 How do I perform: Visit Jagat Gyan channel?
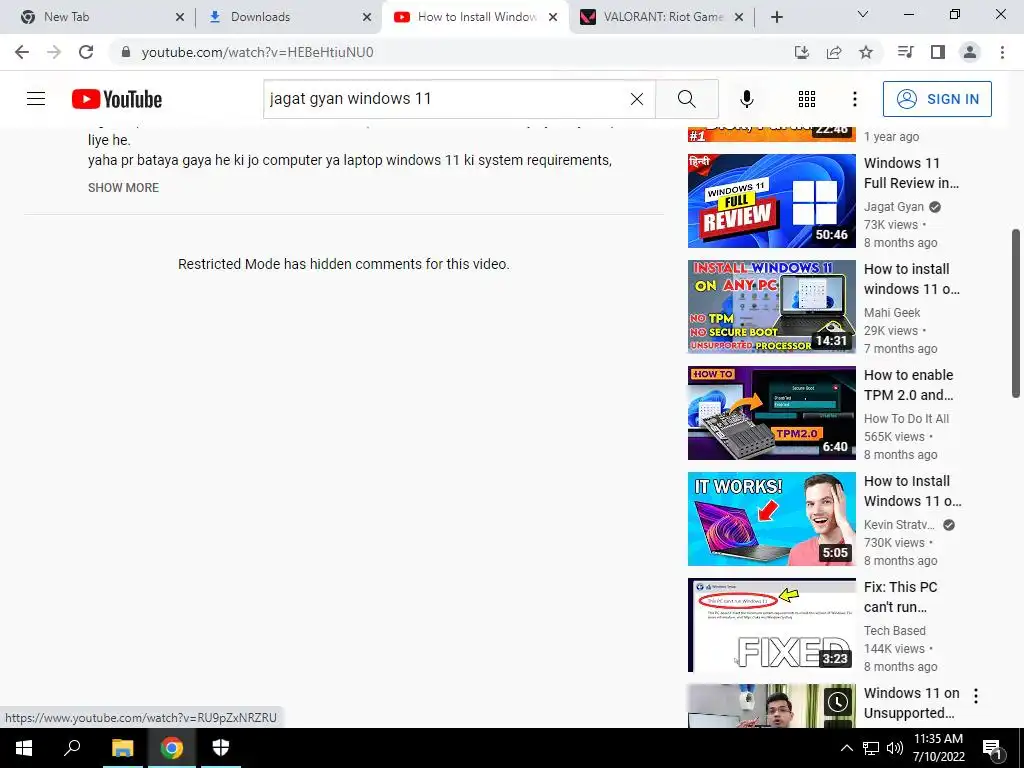pyautogui.click(x=893, y=207)
